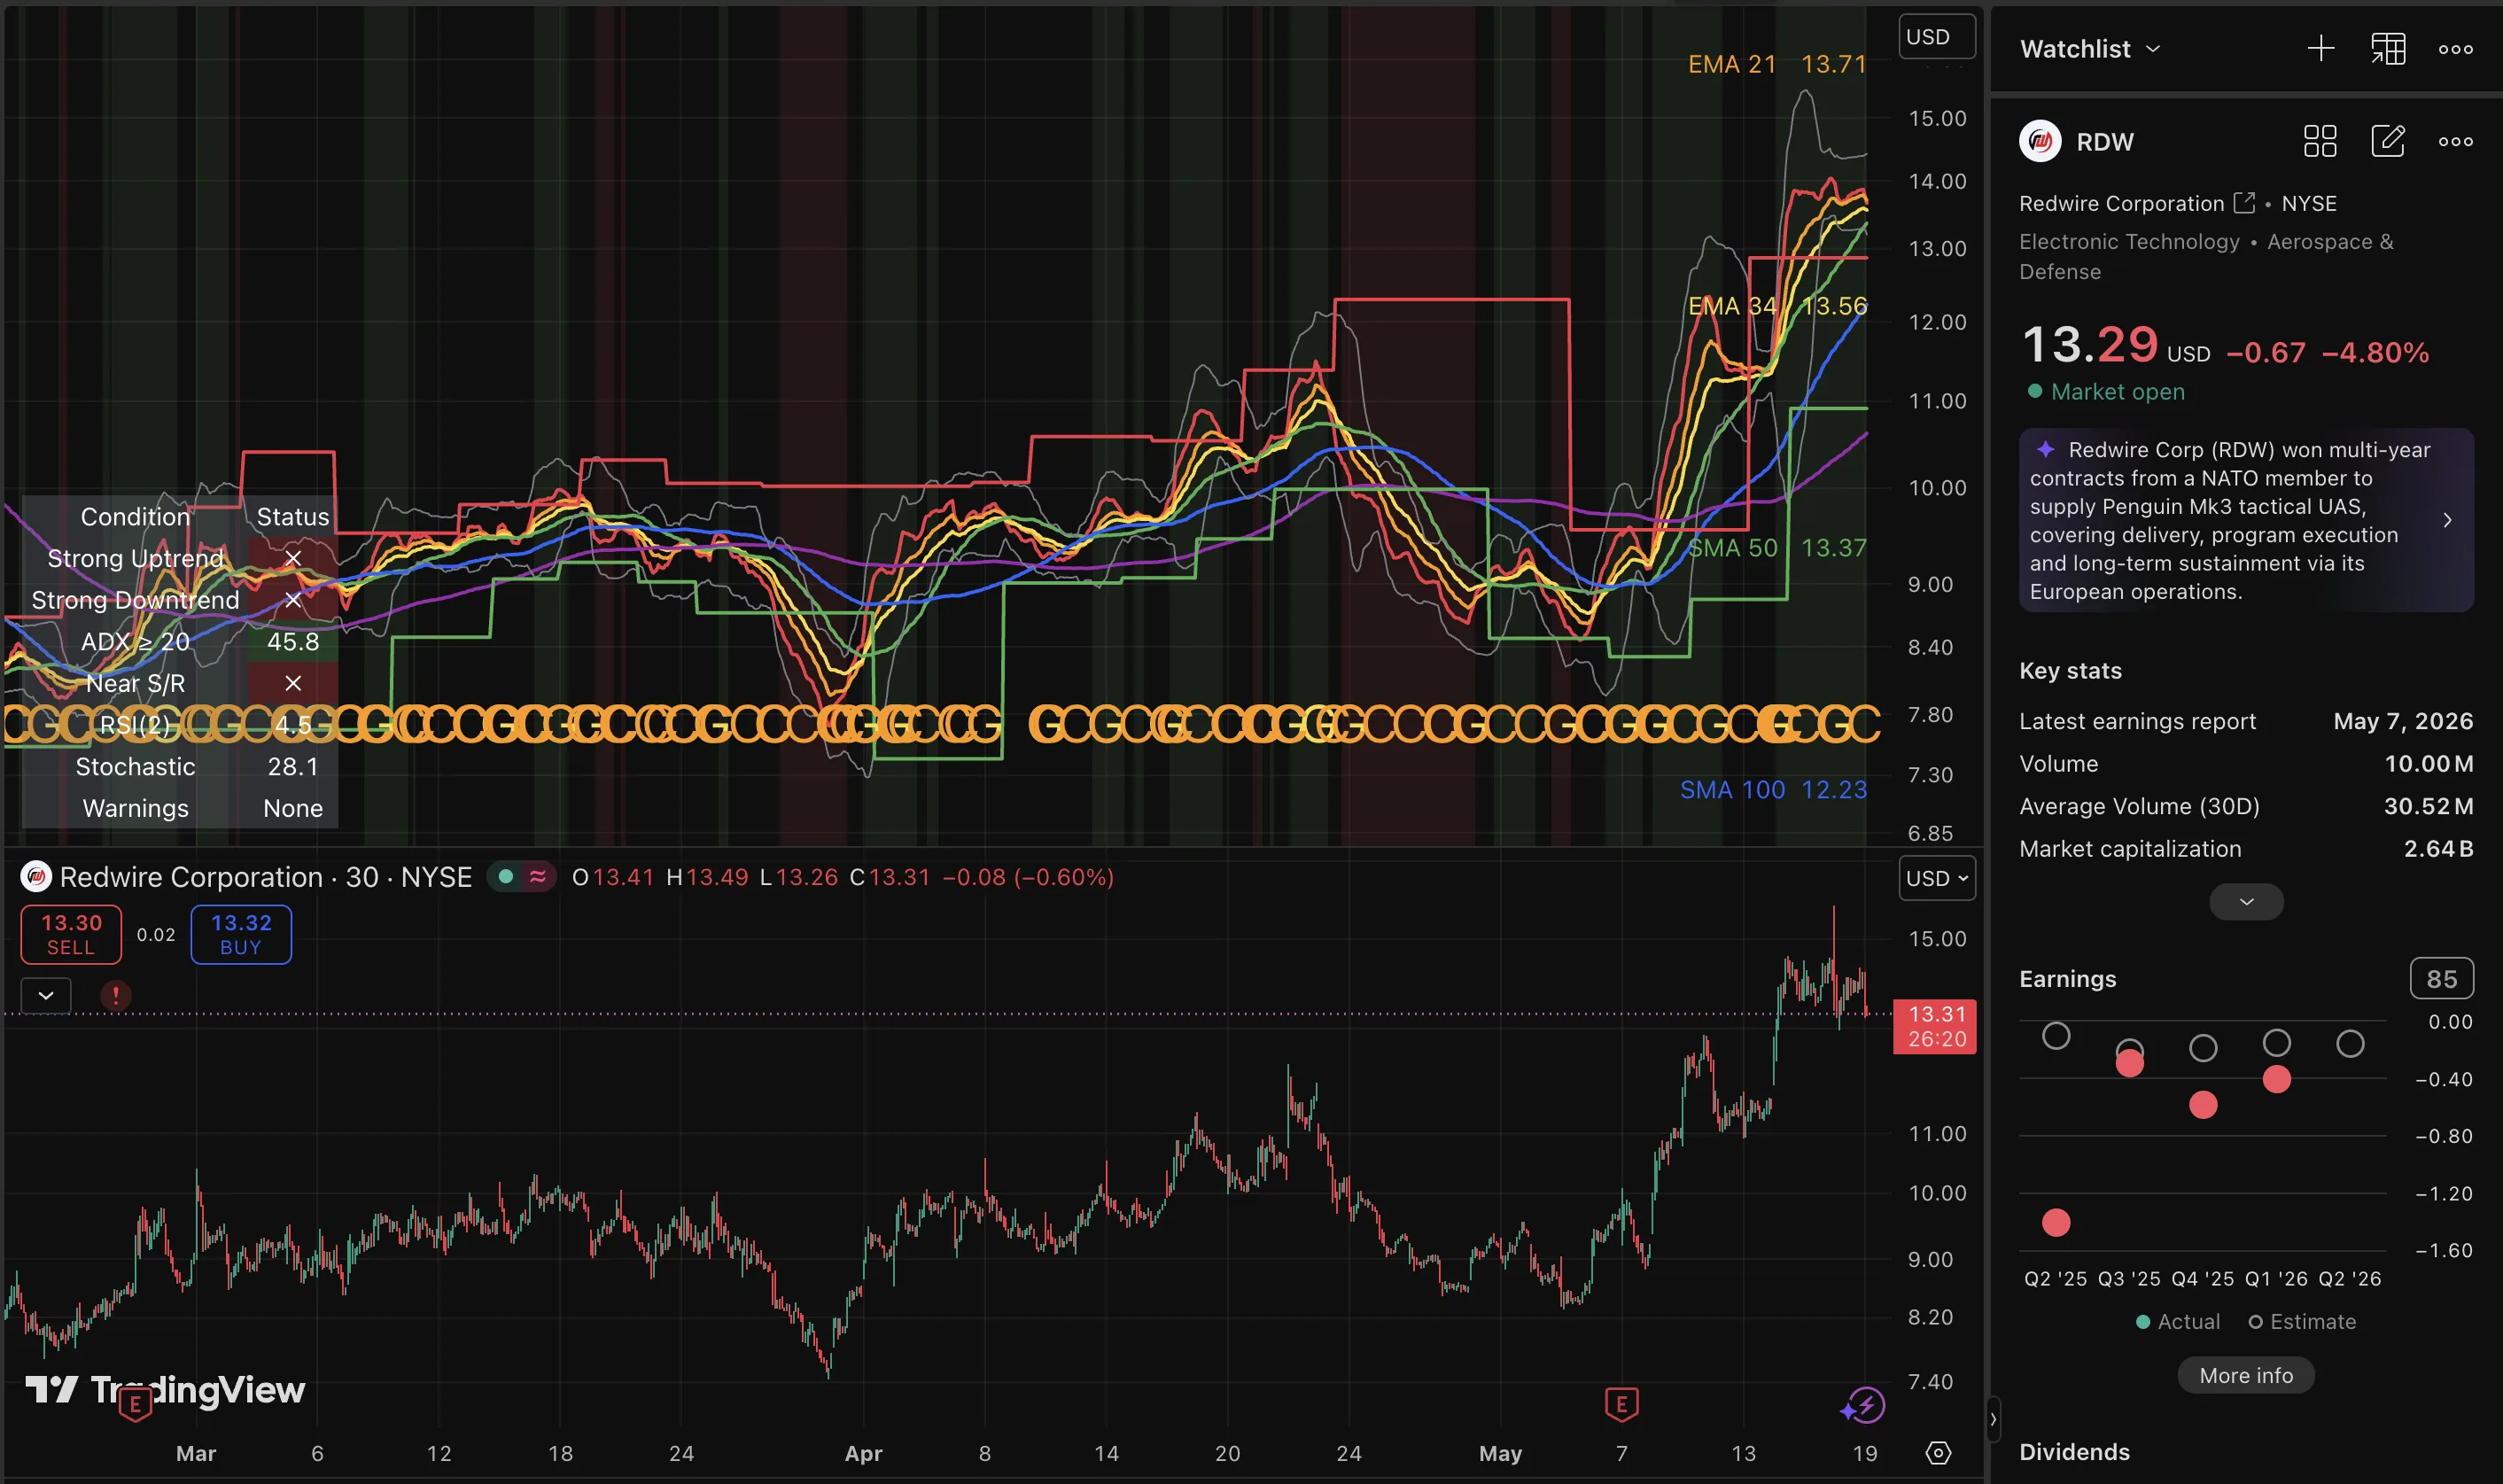Screen dimensions: 2503x1484
Task: Click the RDW company logo
Action: tap(2040, 141)
